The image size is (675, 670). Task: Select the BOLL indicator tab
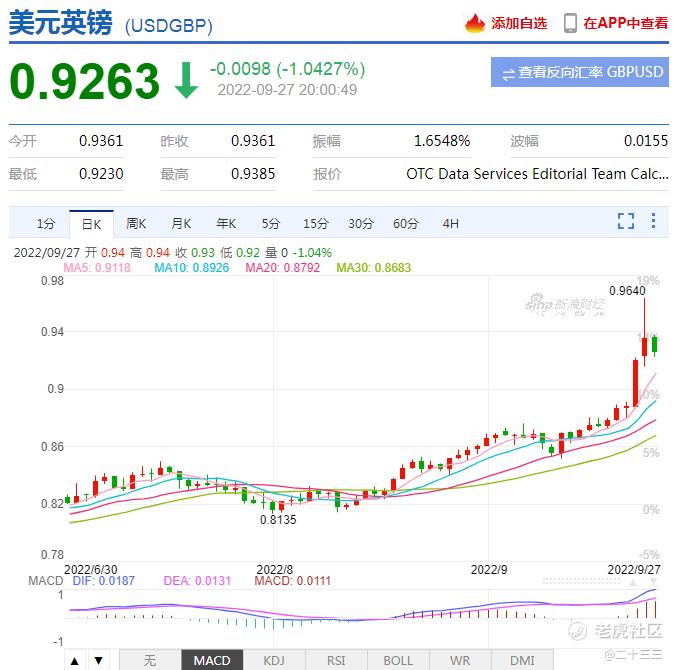(x=398, y=661)
